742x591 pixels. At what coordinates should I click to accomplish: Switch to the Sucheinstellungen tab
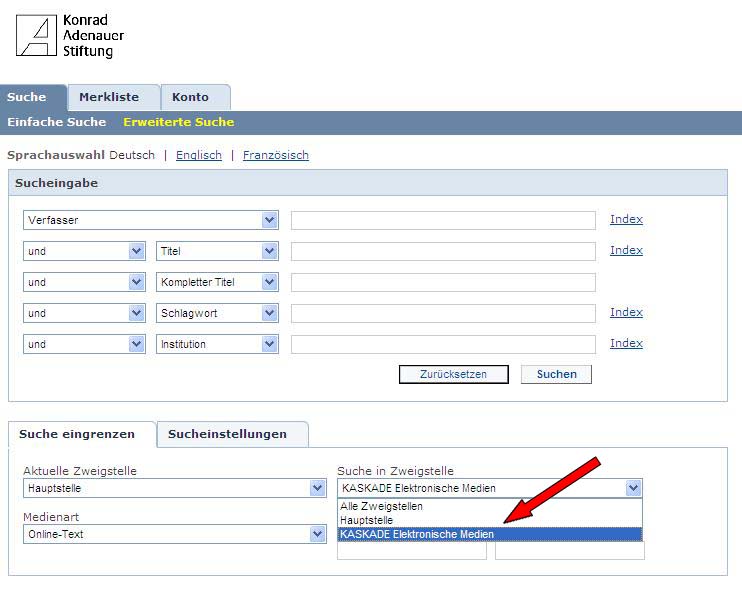click(x=227, y=434)
